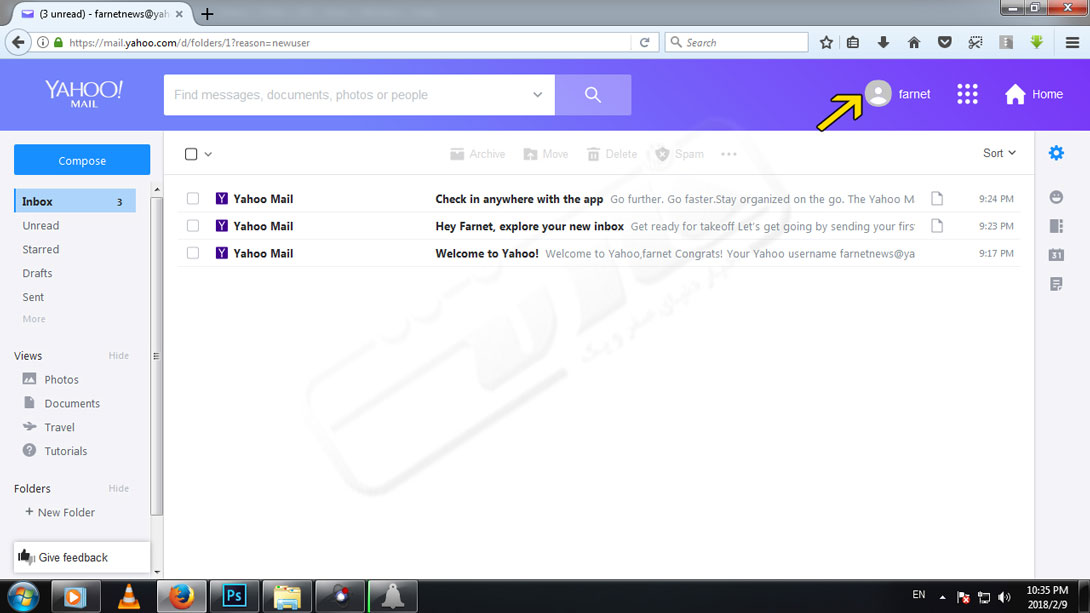The height and width of the screenshot is (613, 1090).
Task: Tick the select all messages checkbox
Action: tap(191, 154)
